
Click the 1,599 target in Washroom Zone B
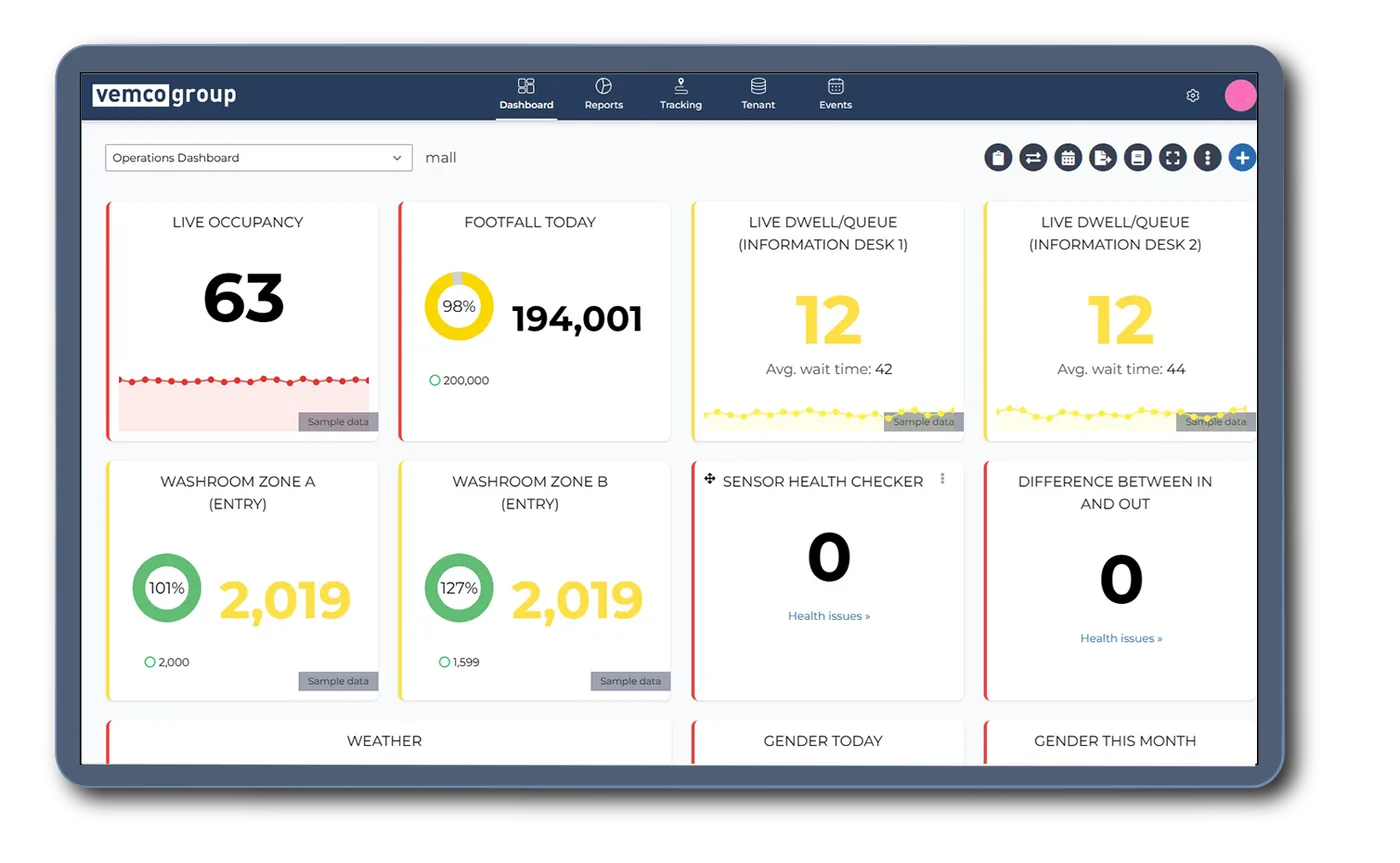click(459, 662)
